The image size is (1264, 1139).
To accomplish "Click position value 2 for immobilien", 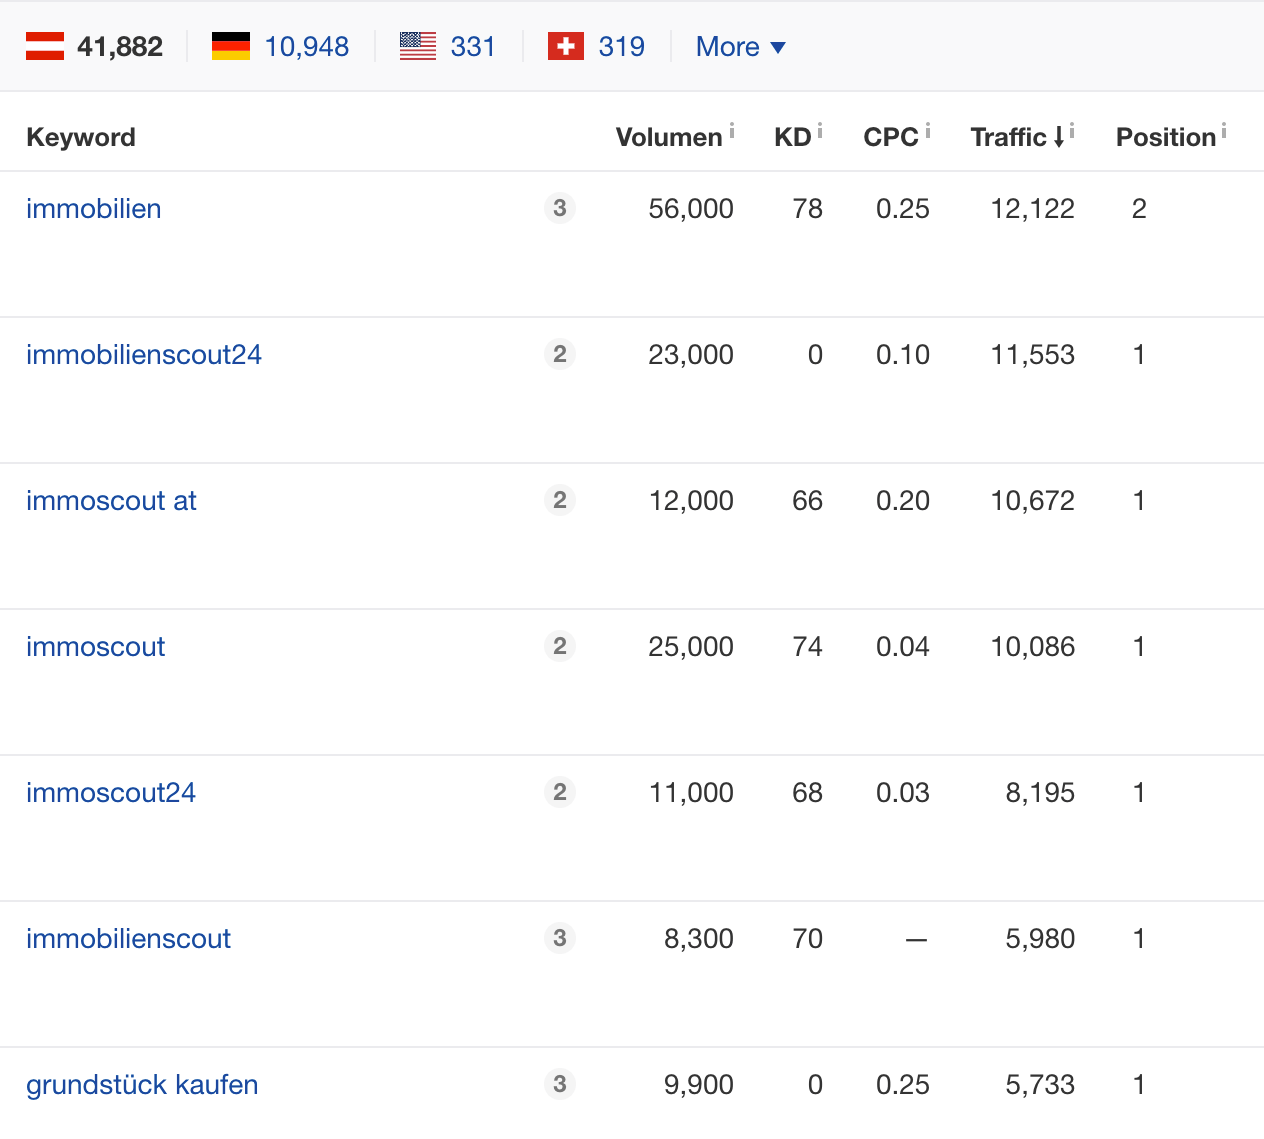I will point(1139,209).
